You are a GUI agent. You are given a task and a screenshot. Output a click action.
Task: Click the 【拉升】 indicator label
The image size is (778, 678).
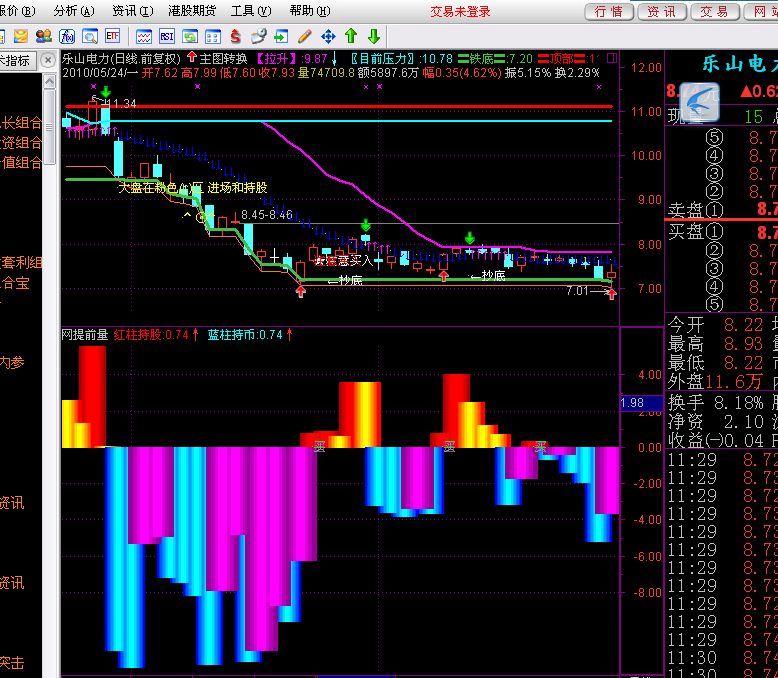[276, 59]
